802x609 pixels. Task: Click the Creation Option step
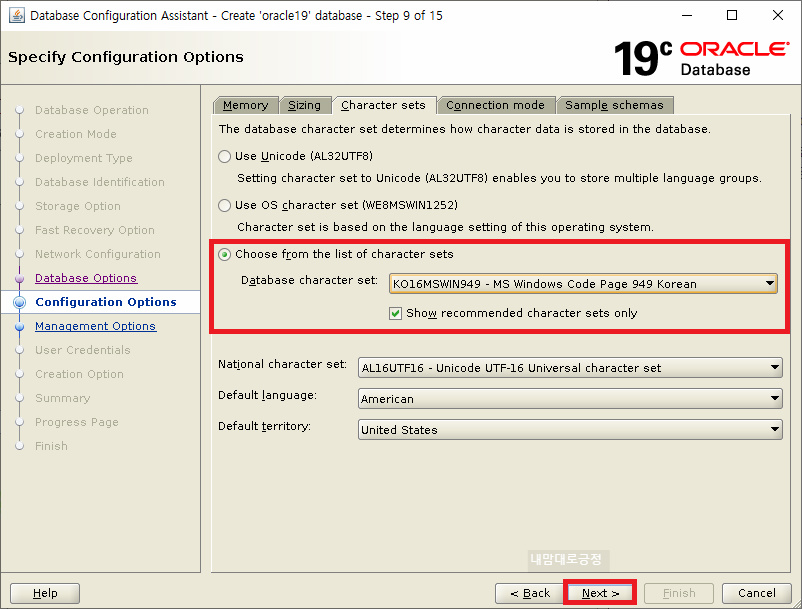click(x=79, y=374)
